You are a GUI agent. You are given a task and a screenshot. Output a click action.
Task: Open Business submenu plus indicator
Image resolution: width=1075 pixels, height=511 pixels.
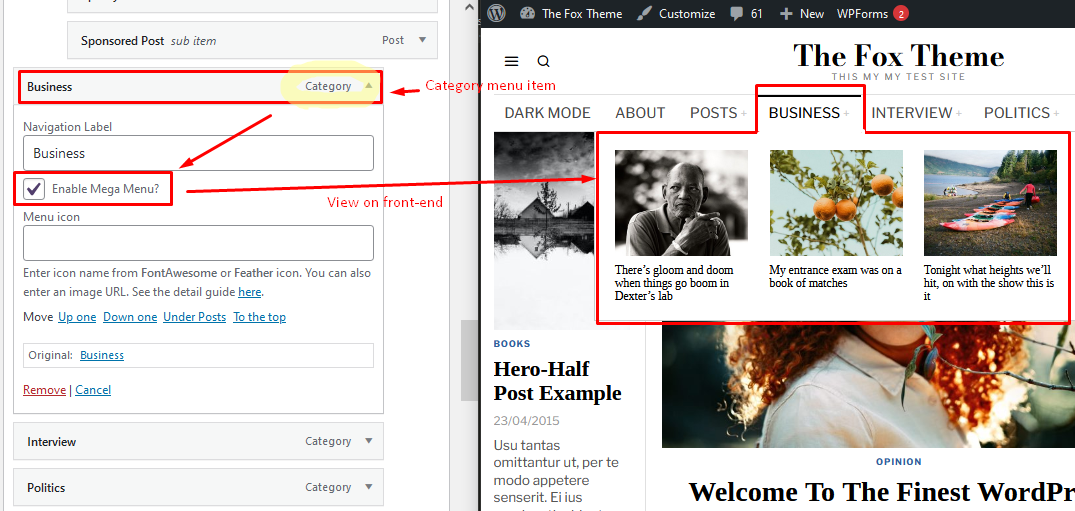846,114
